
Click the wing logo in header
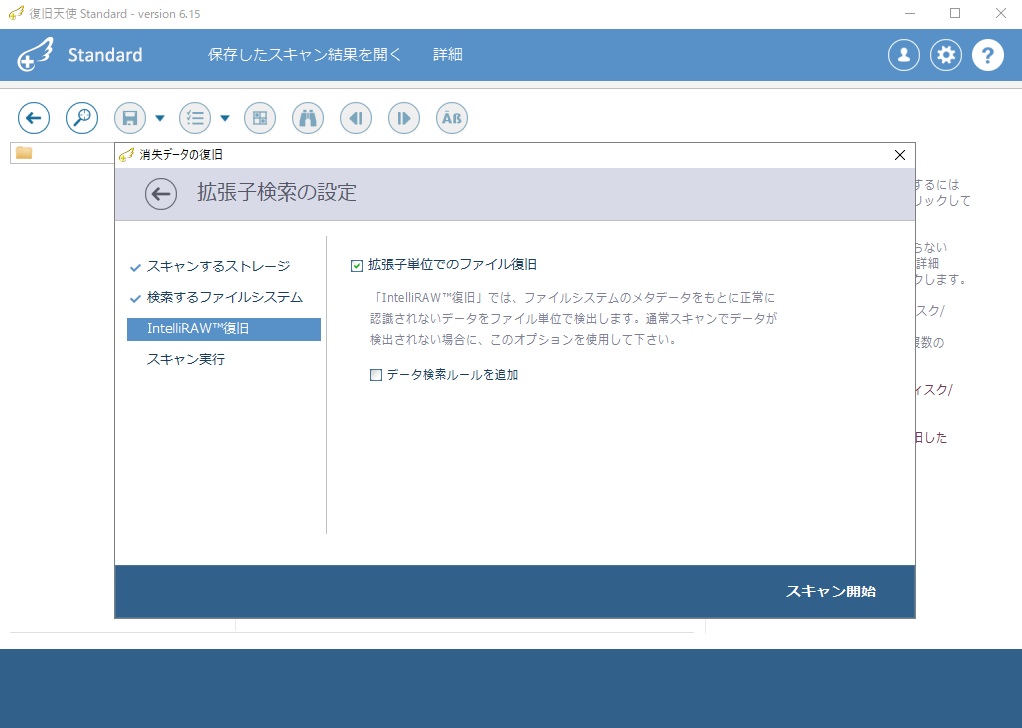35,55
